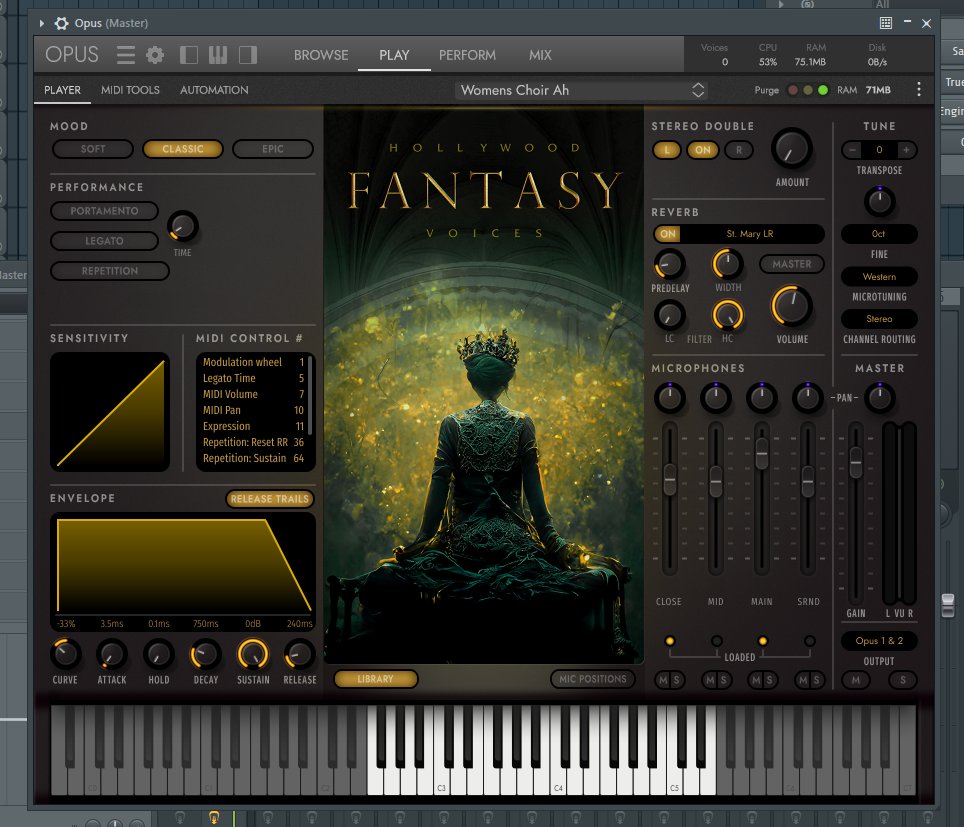Open the Womens Choir Ah instrument selector
964x827 pixels.
582,90
